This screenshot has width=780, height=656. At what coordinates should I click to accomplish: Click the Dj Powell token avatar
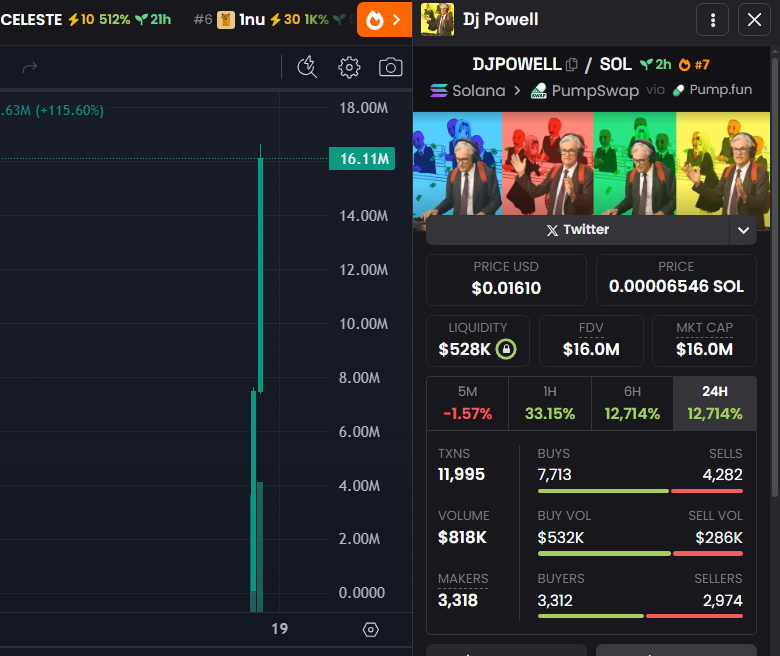point(437,20)
